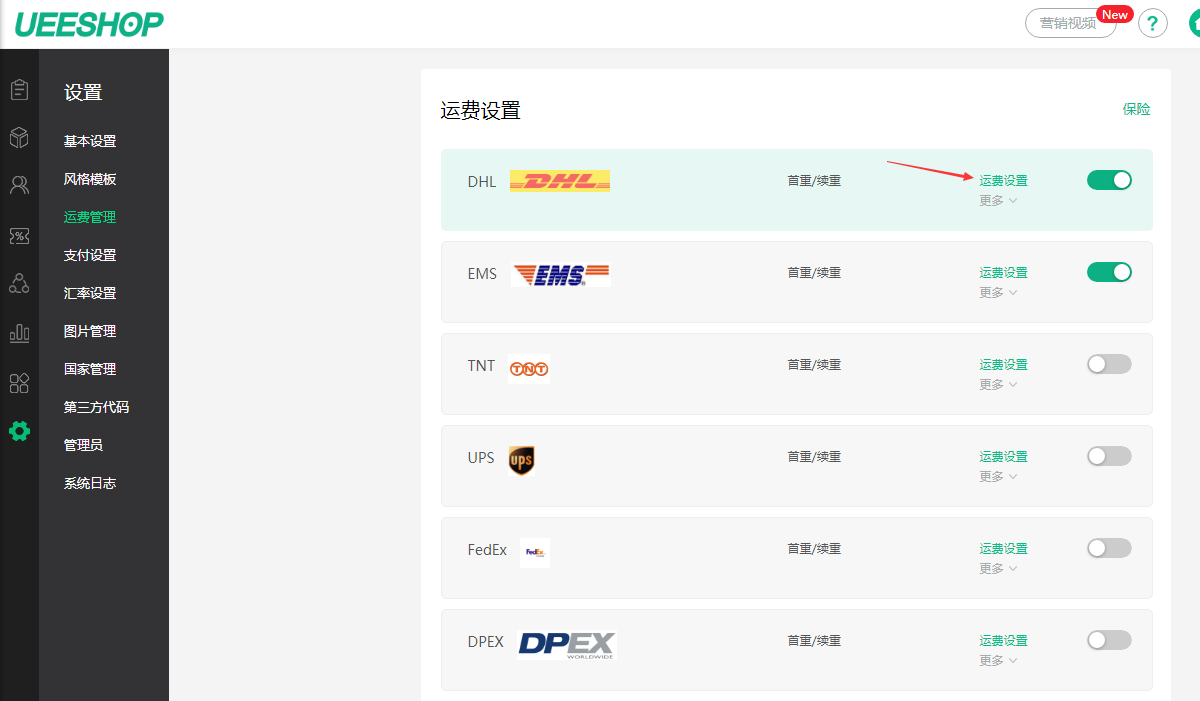Open 系统日志 in settings menu
This screenshot has height=701, width=1200.
[x=90, y=483]
